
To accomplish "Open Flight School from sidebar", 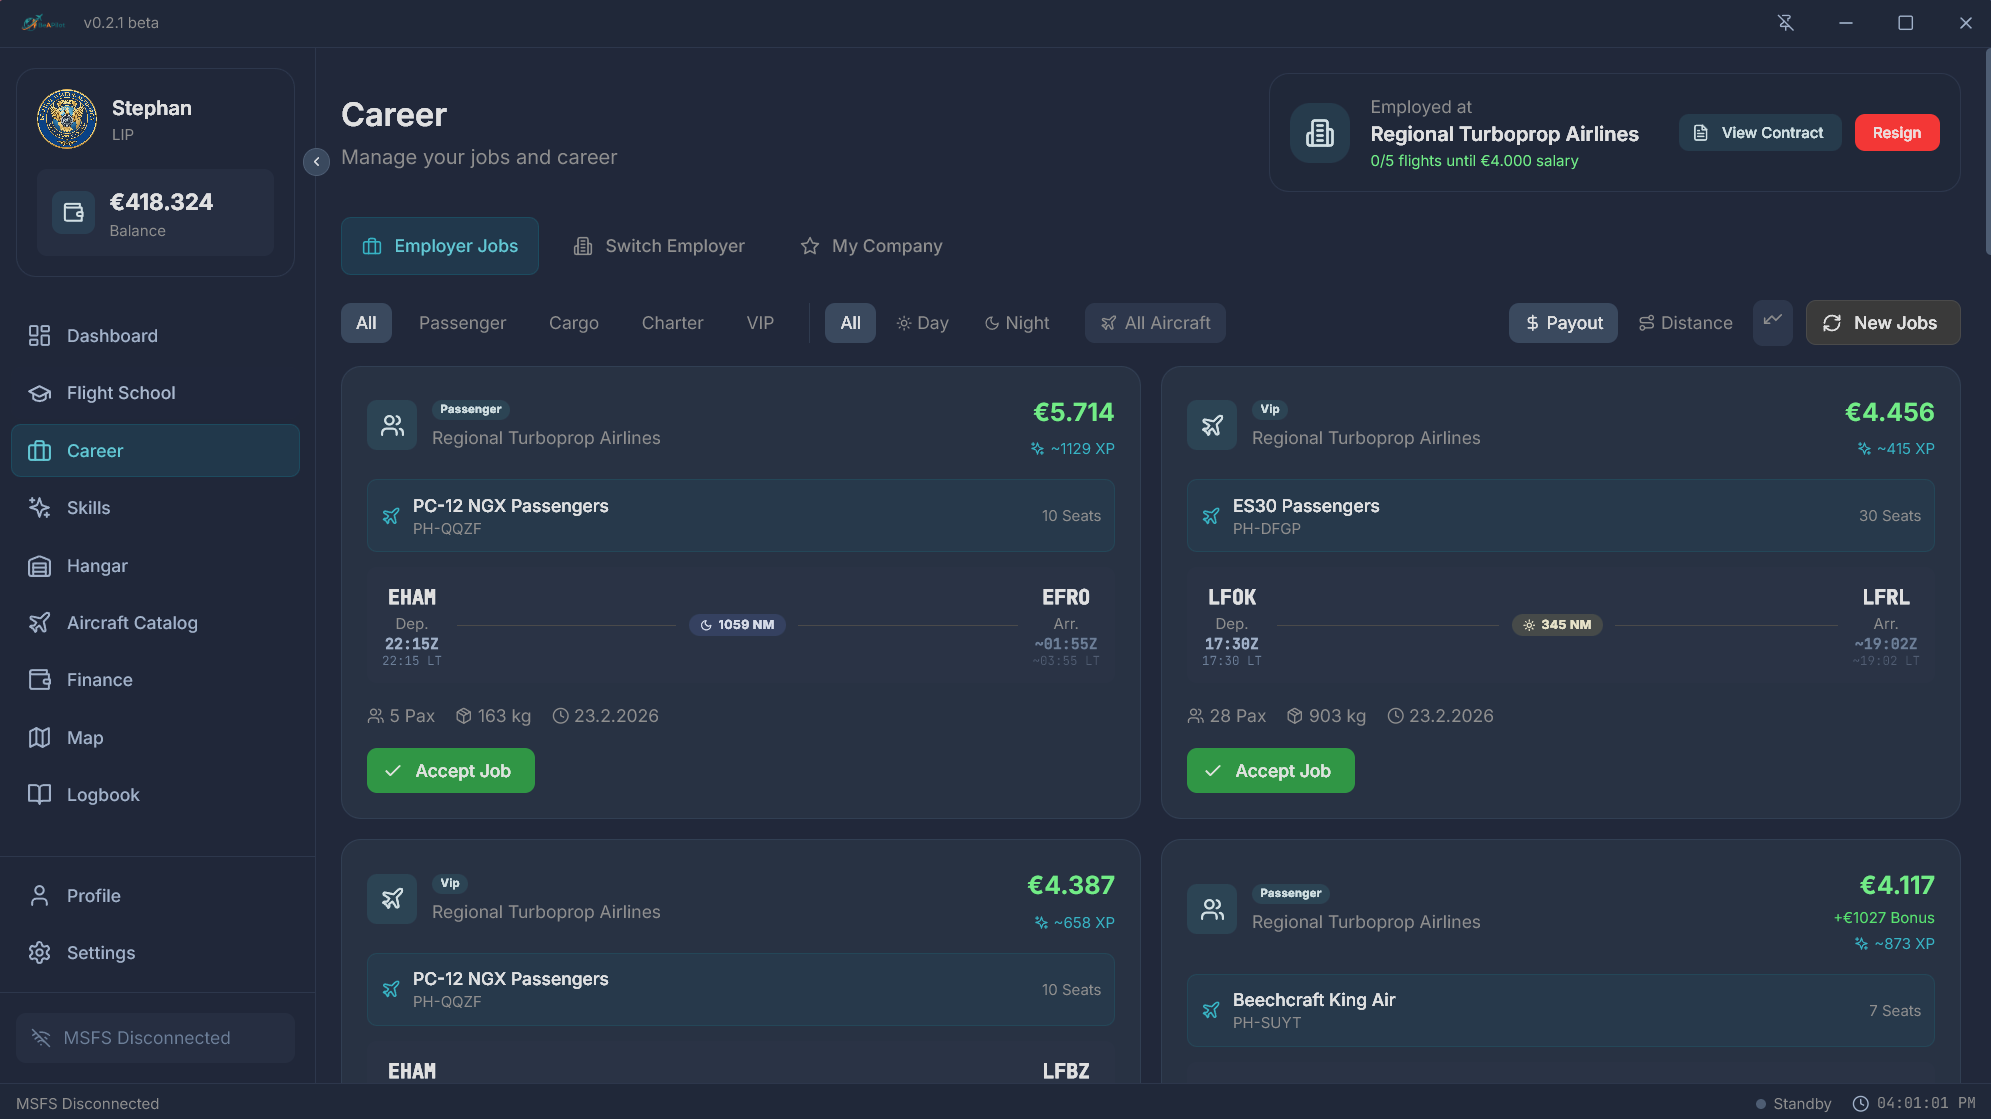I will [120, 393].
